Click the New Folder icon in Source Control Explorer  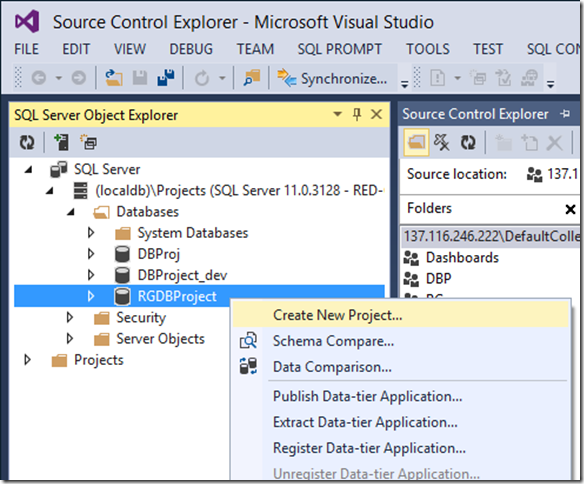tap(503, 142)
